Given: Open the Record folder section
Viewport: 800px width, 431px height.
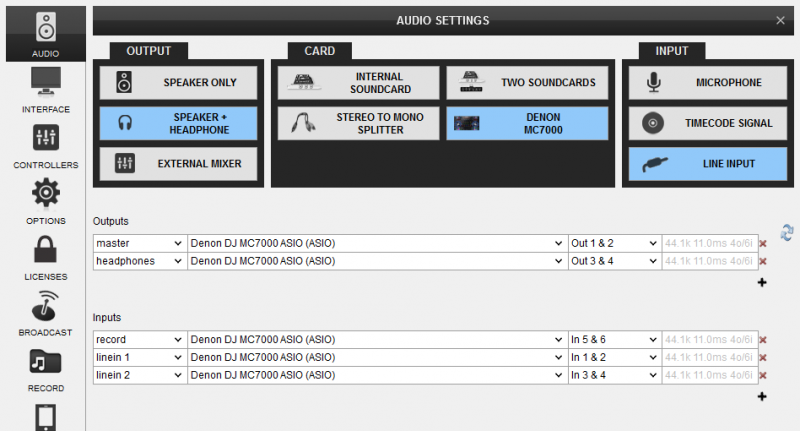Looking at the screenshot, I should tap(45, 370).
